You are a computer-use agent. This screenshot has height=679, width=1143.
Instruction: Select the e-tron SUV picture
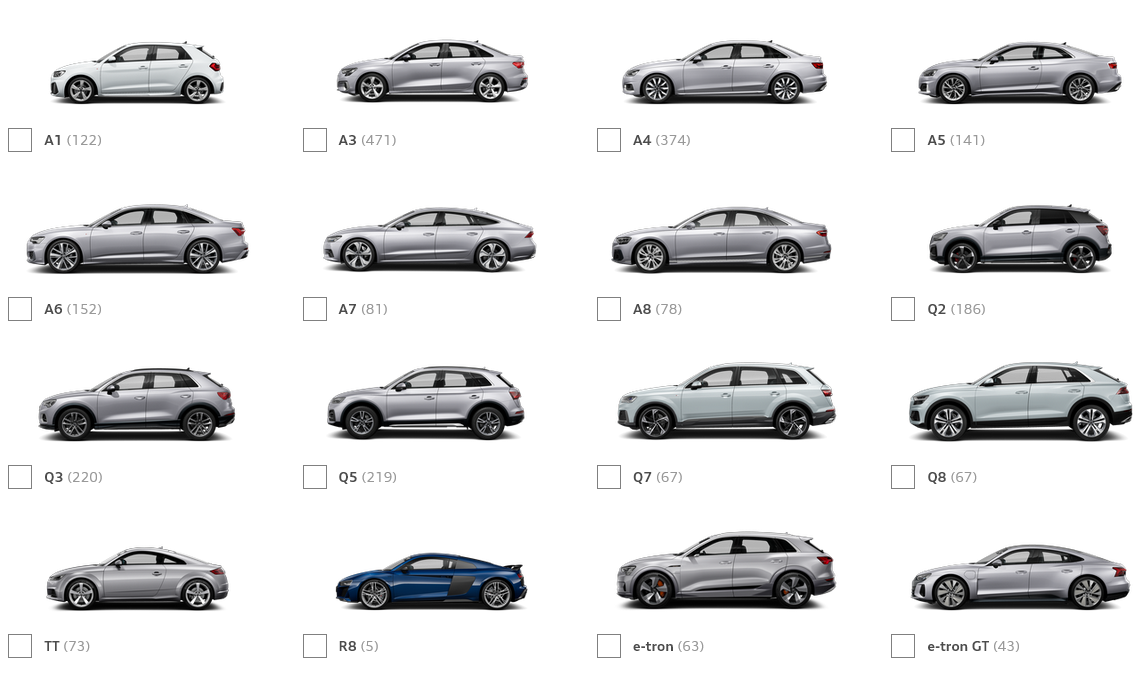tap(726, 570)
